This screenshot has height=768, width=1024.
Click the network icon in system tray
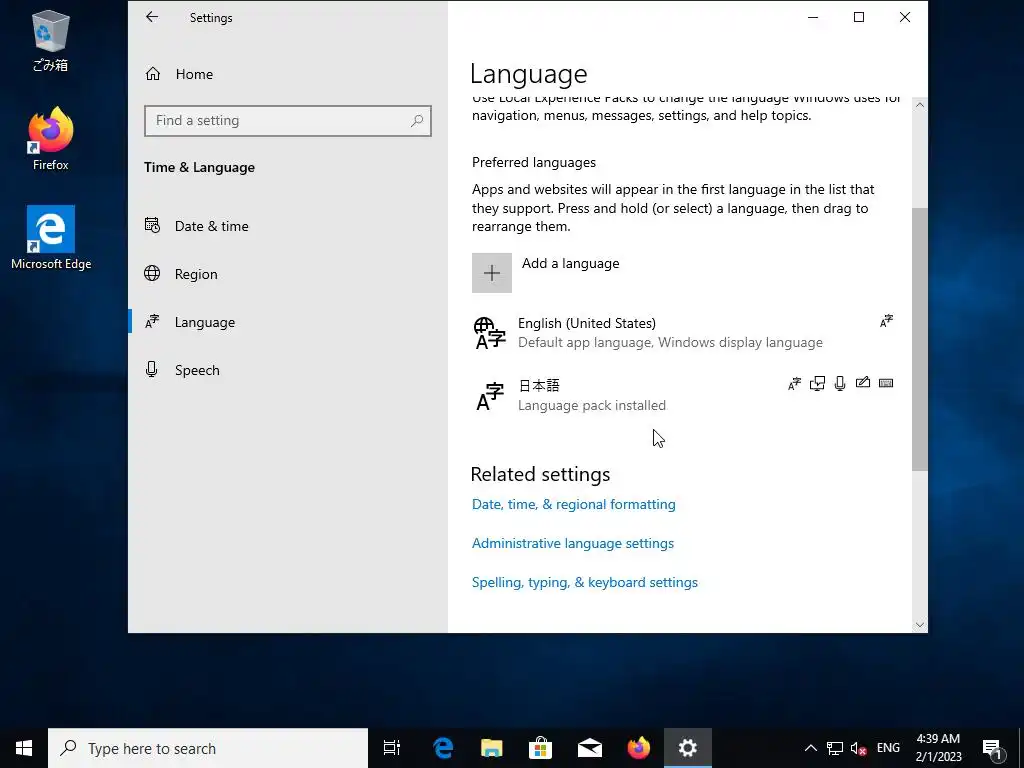tap(835, 748)
